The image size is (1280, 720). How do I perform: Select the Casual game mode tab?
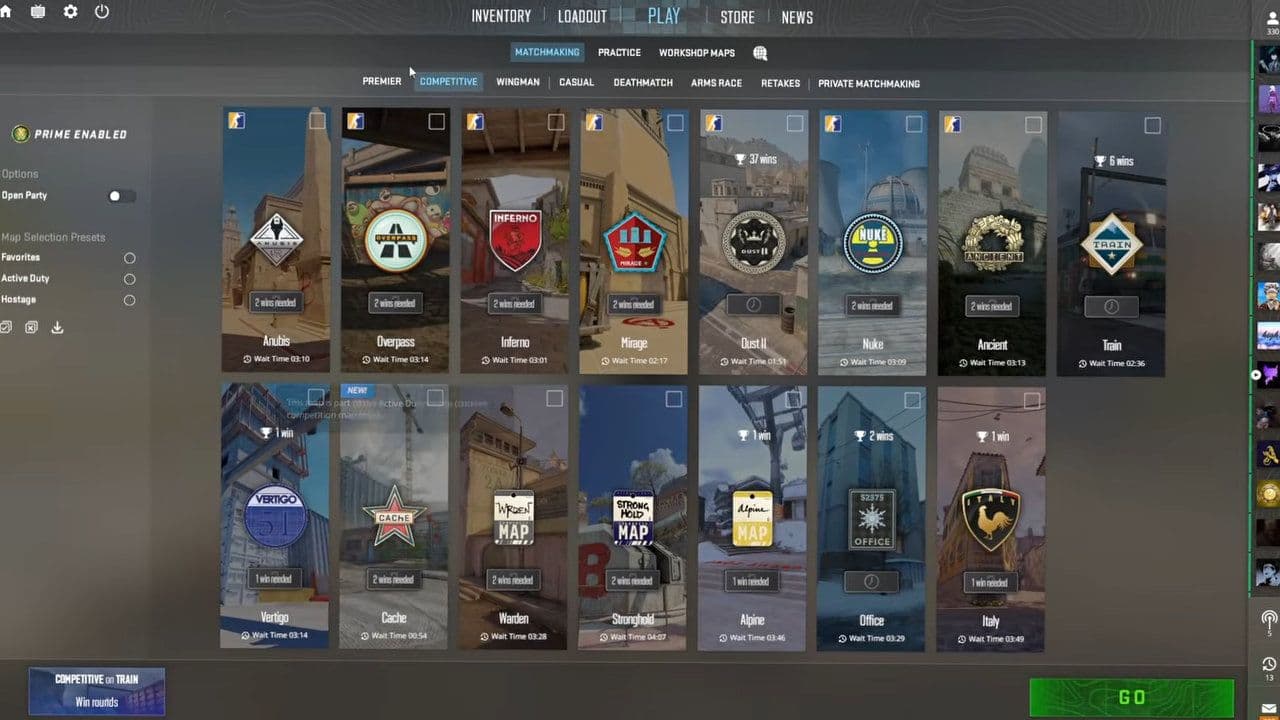click(576, 82)
